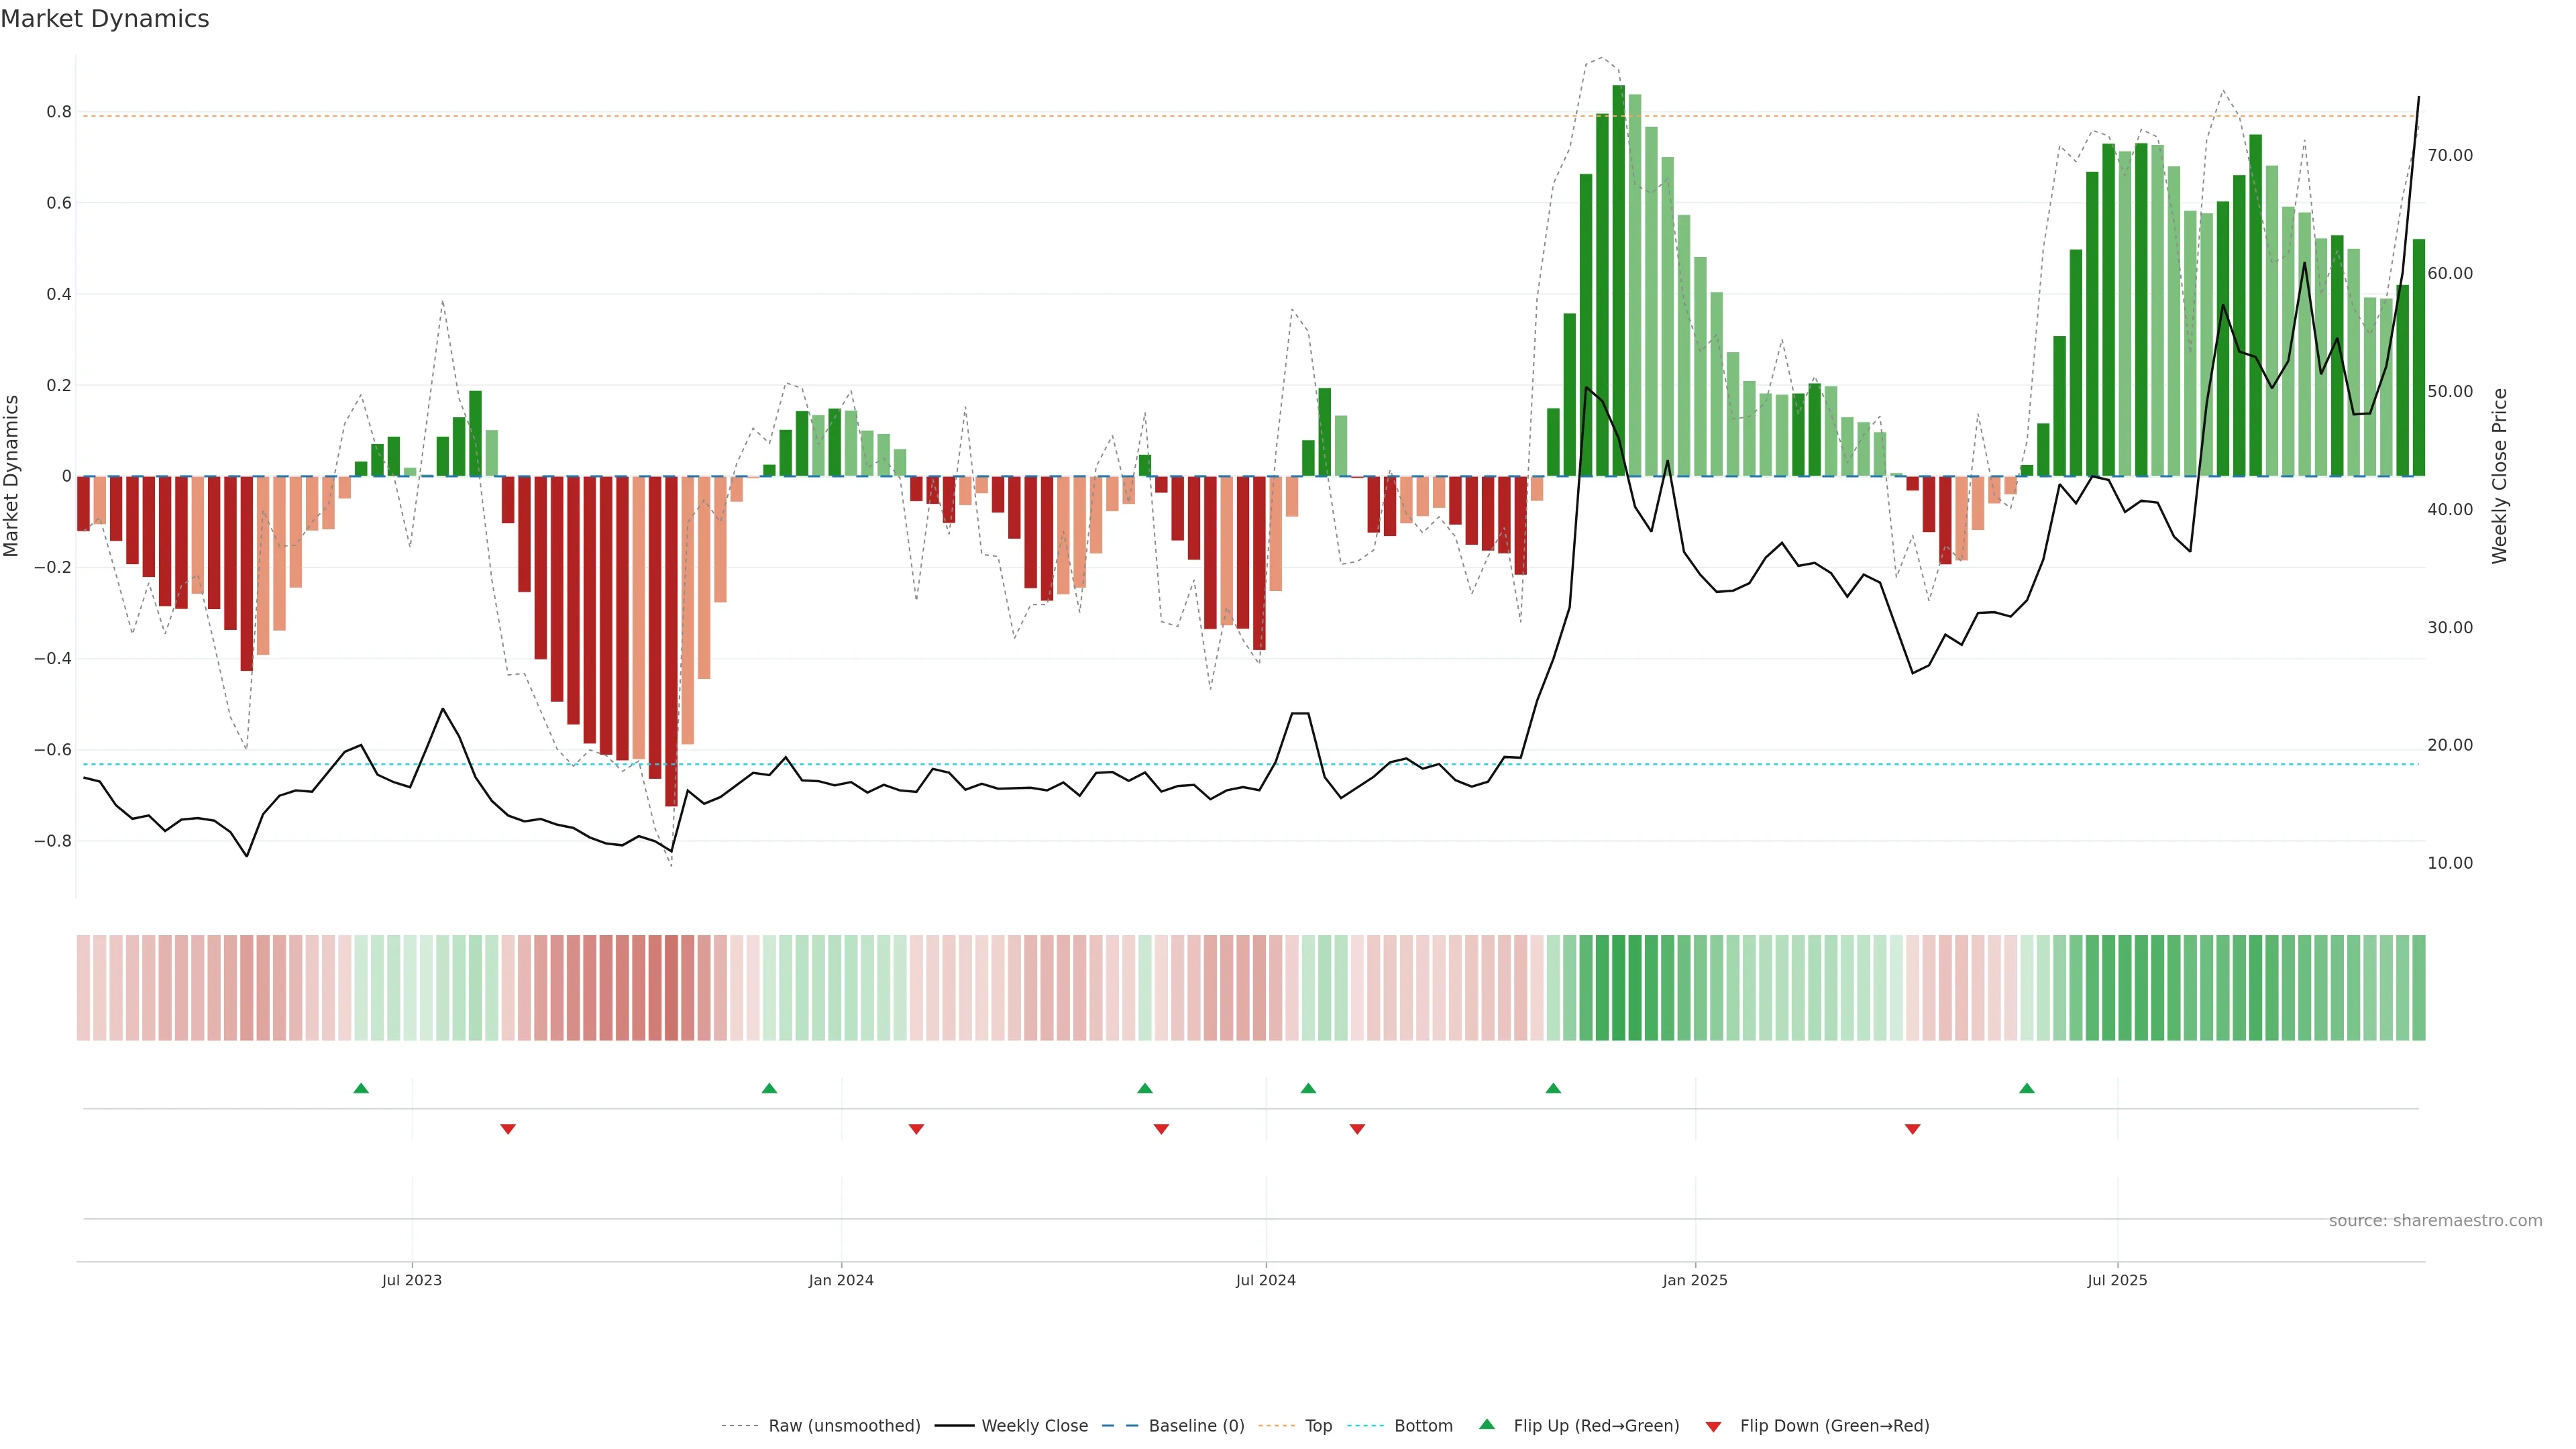Click the Jan 2025 x-axis label
Image resolution: width=2576 pixels, height=1449 pixels.
(1695, 1280)
